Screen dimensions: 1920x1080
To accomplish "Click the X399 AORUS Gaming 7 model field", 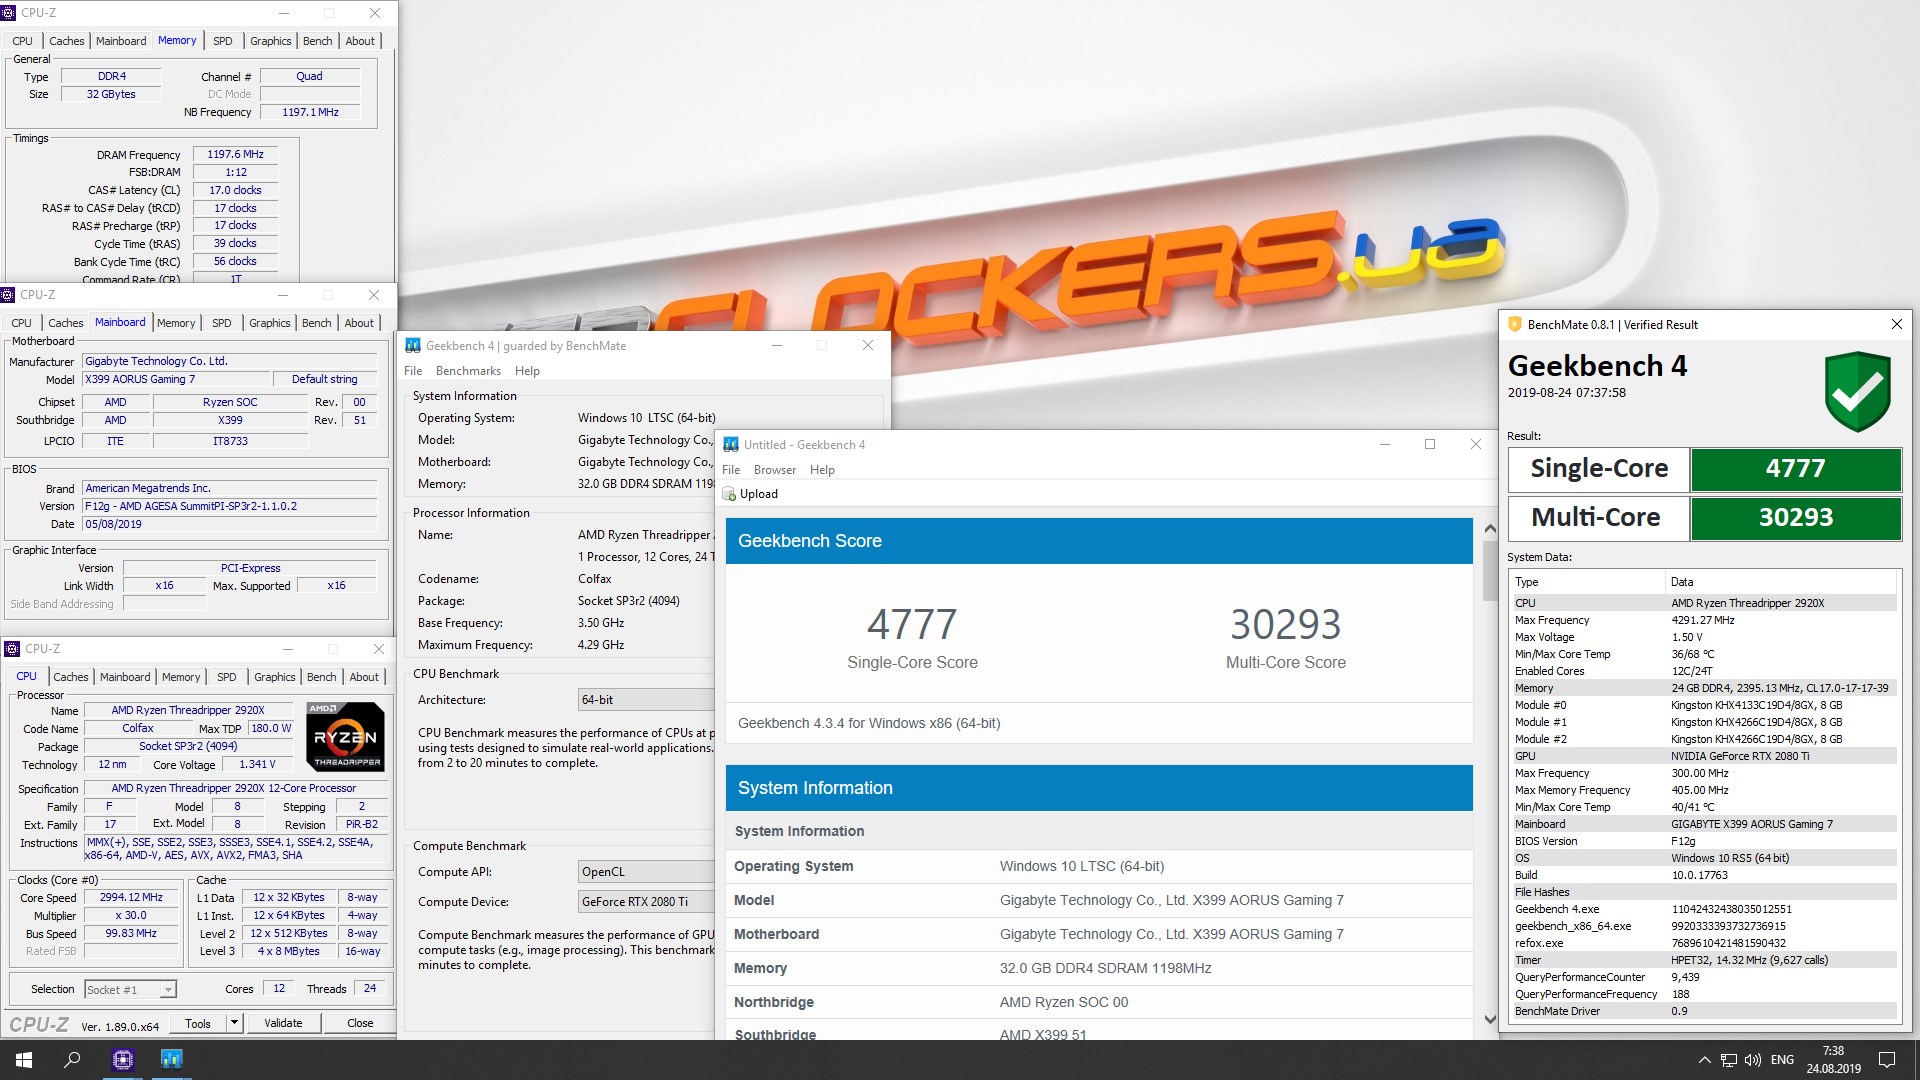I will point(176,379).
